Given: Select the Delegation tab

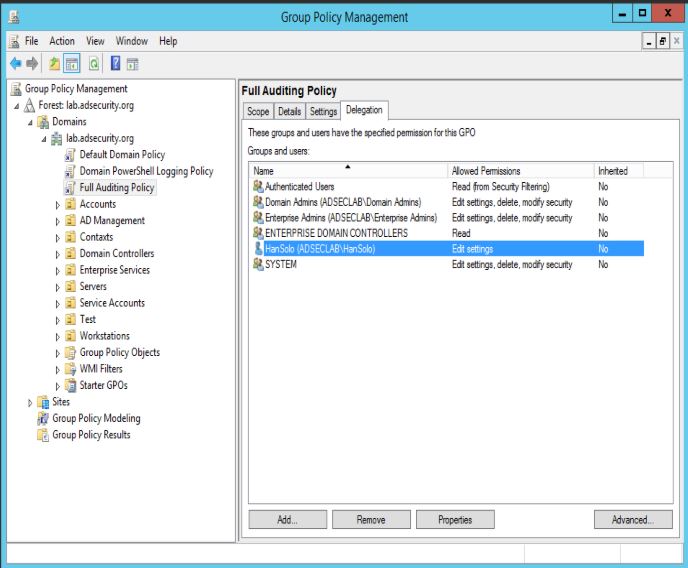Looking at the screenshot, I should tap(364, 110).
